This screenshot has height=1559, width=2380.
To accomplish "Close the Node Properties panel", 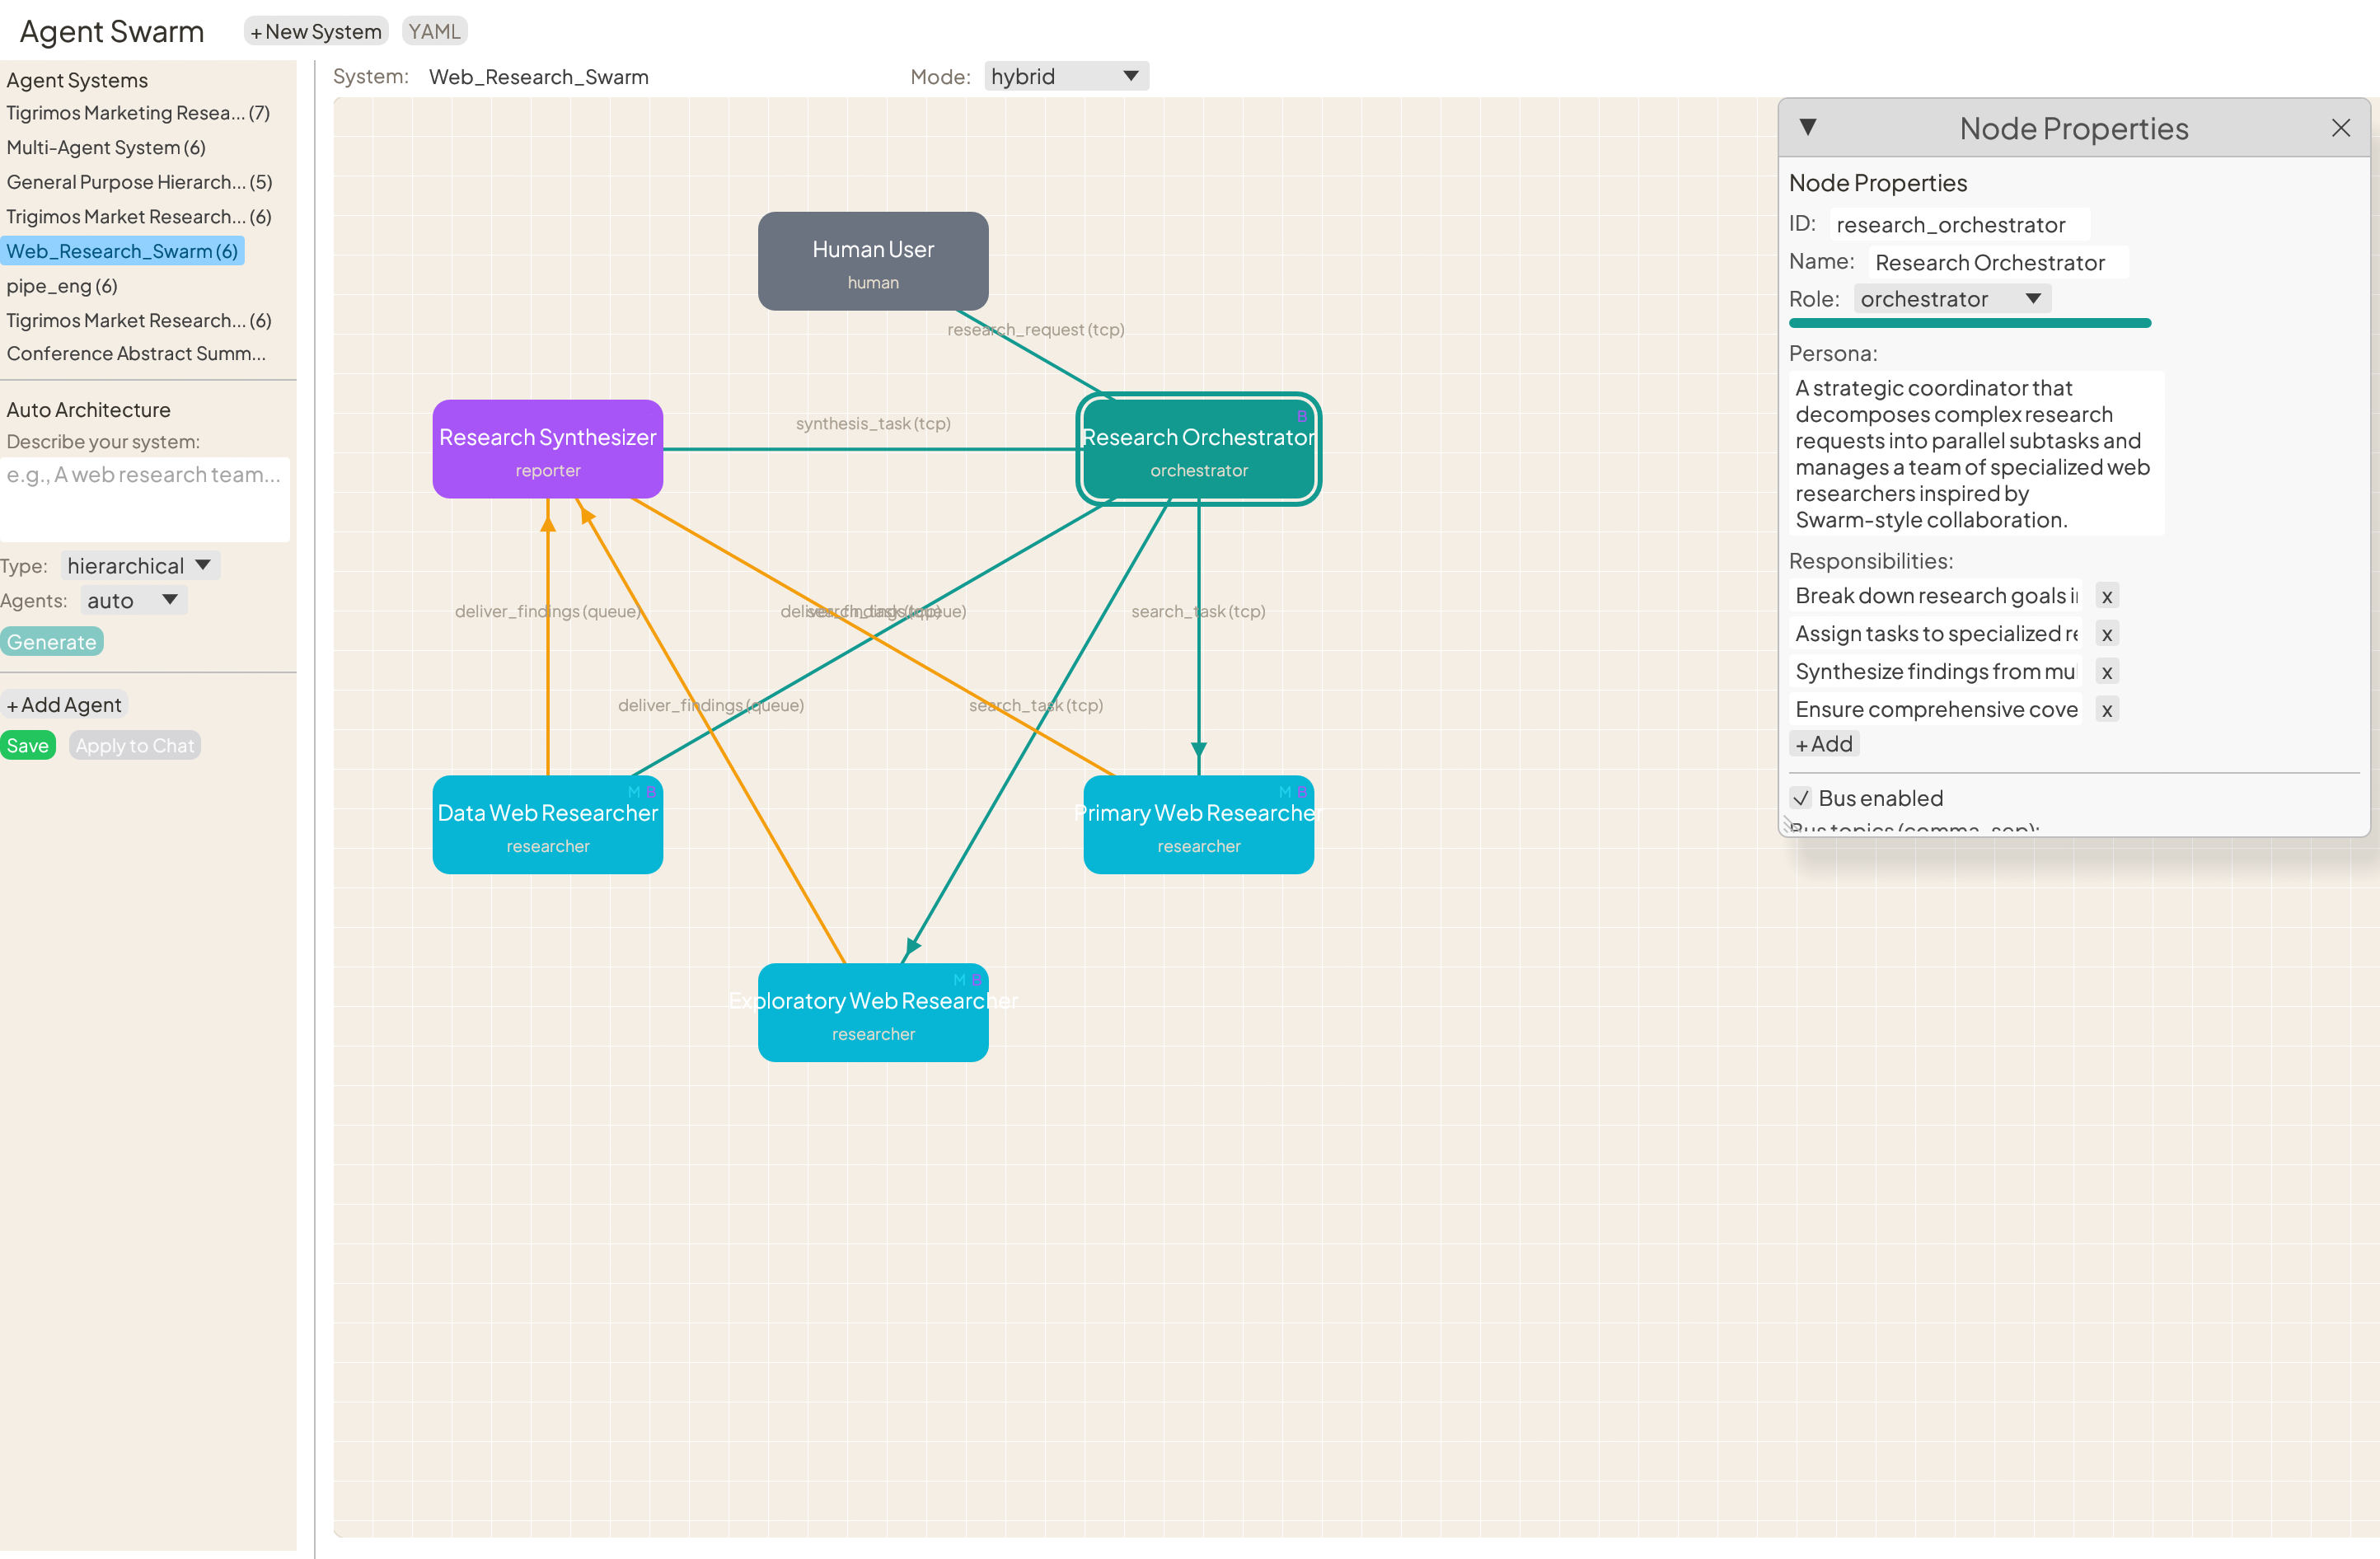I will [2340, 127].
